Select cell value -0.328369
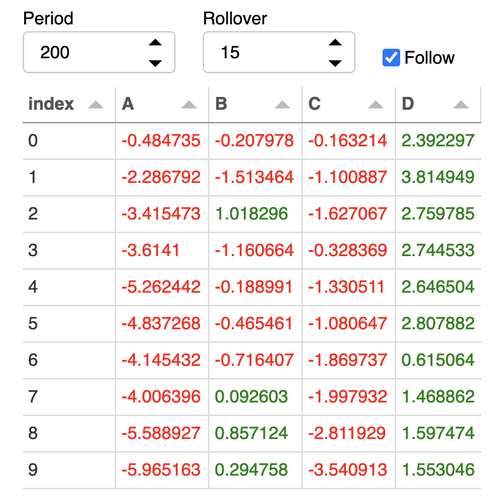This screenshot has height=500, width=500. [x=348, y=250]
